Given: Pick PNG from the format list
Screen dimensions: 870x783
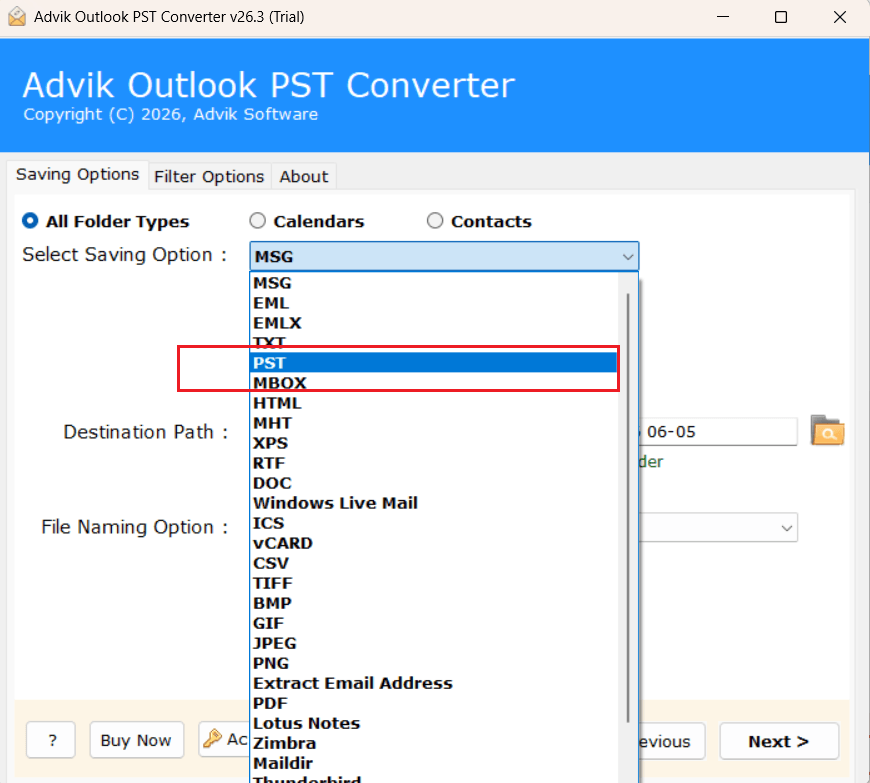Looking at the screenshot, I should pyautogui.click(x=434, y=663).
